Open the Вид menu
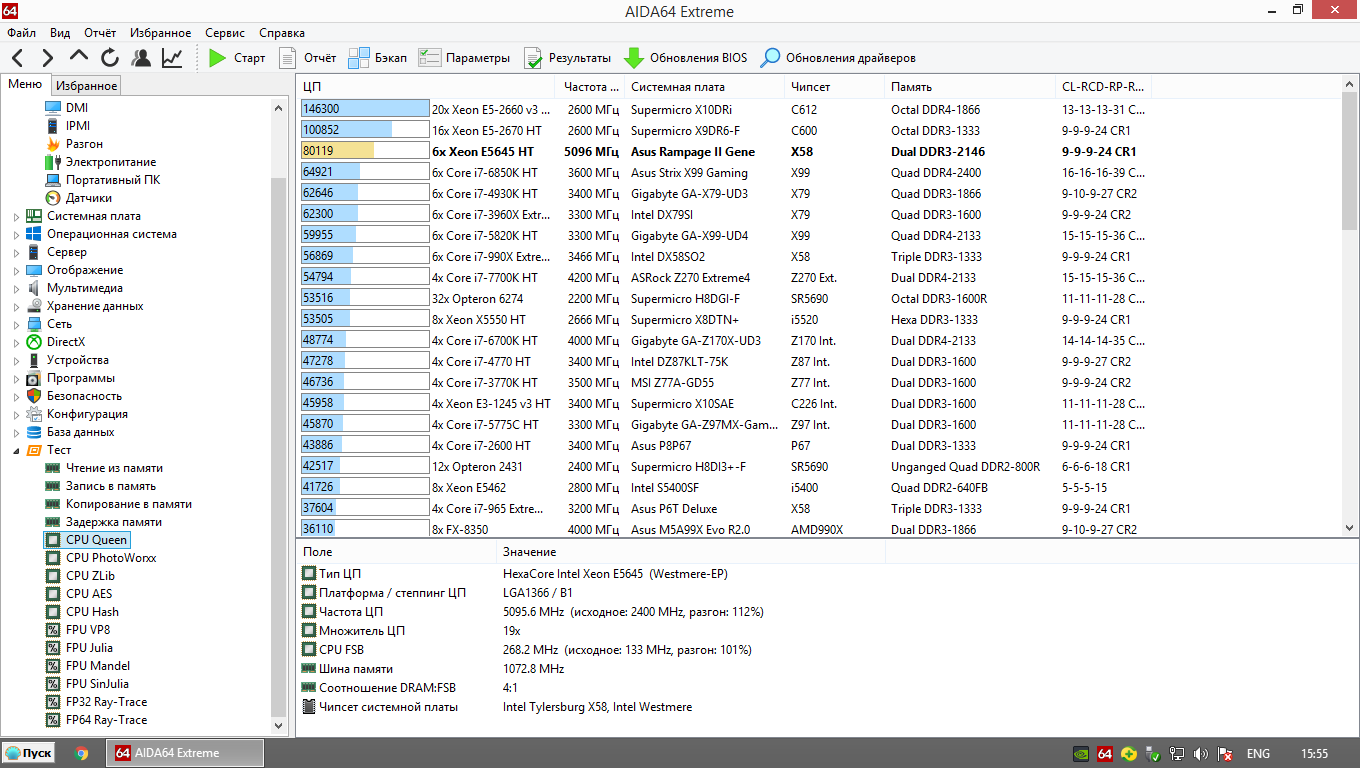1360x768 pixels. [x=60, y=33]
